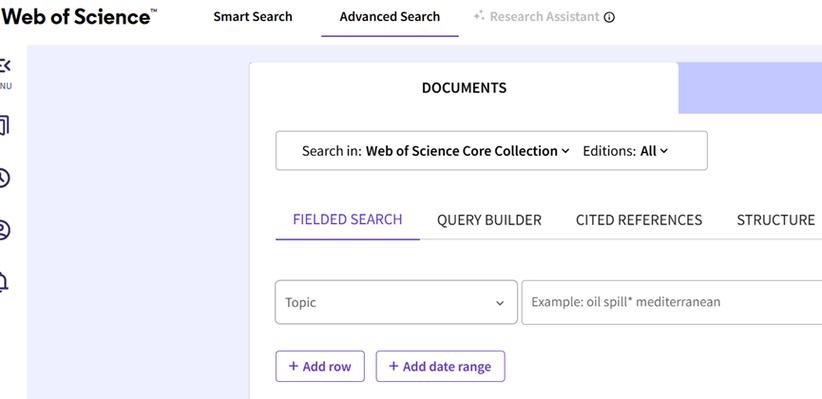The image size is (822, 399).
Task: Open search history clock icon
Action: (x=4, y=178)
